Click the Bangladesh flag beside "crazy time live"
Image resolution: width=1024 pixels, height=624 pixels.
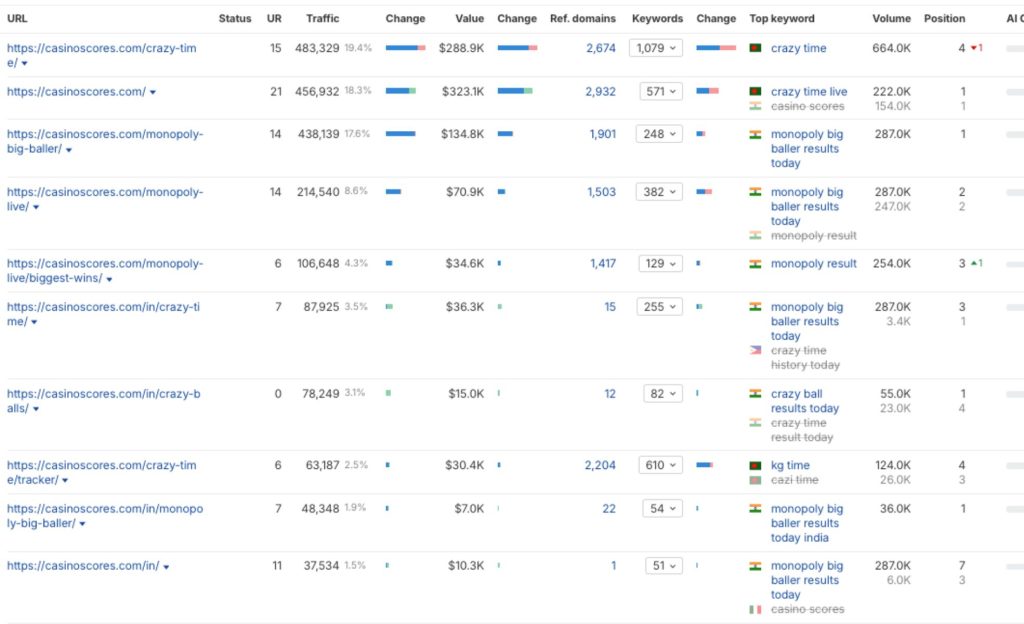pos(755,92)
